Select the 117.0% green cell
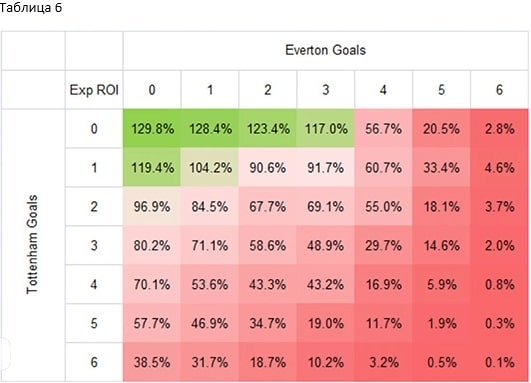This screenshot has width=531, height=383. tap(326, 129)
